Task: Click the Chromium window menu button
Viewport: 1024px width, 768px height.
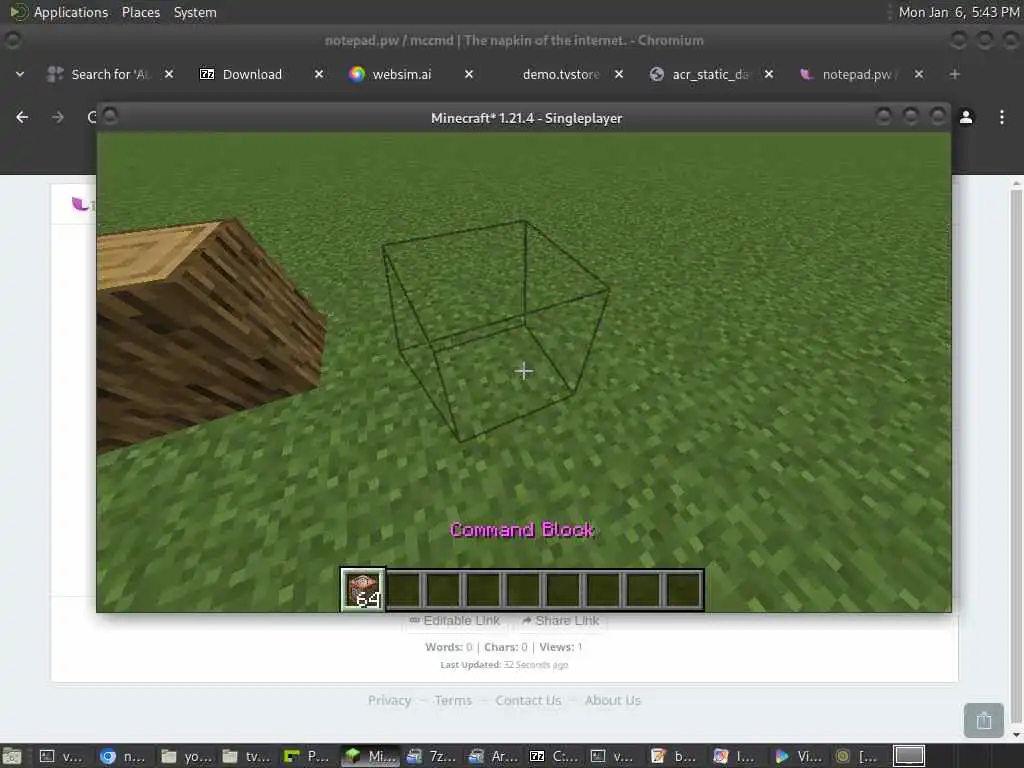Action: 12,40
